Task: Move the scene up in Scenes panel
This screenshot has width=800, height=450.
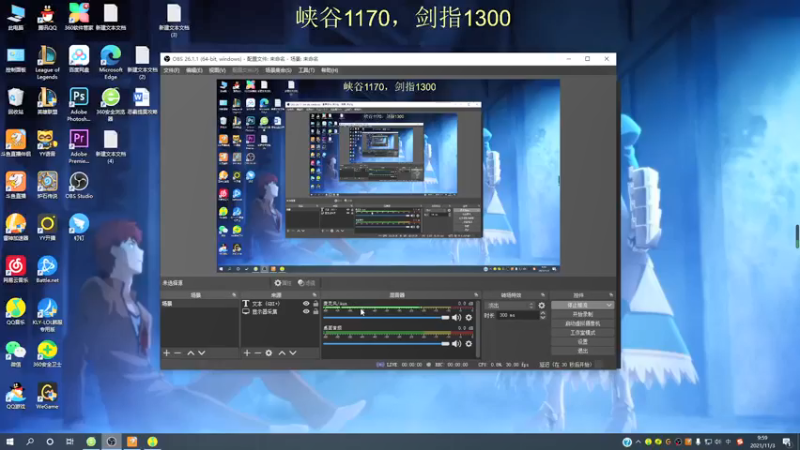Action: click(x=190, y=353)
